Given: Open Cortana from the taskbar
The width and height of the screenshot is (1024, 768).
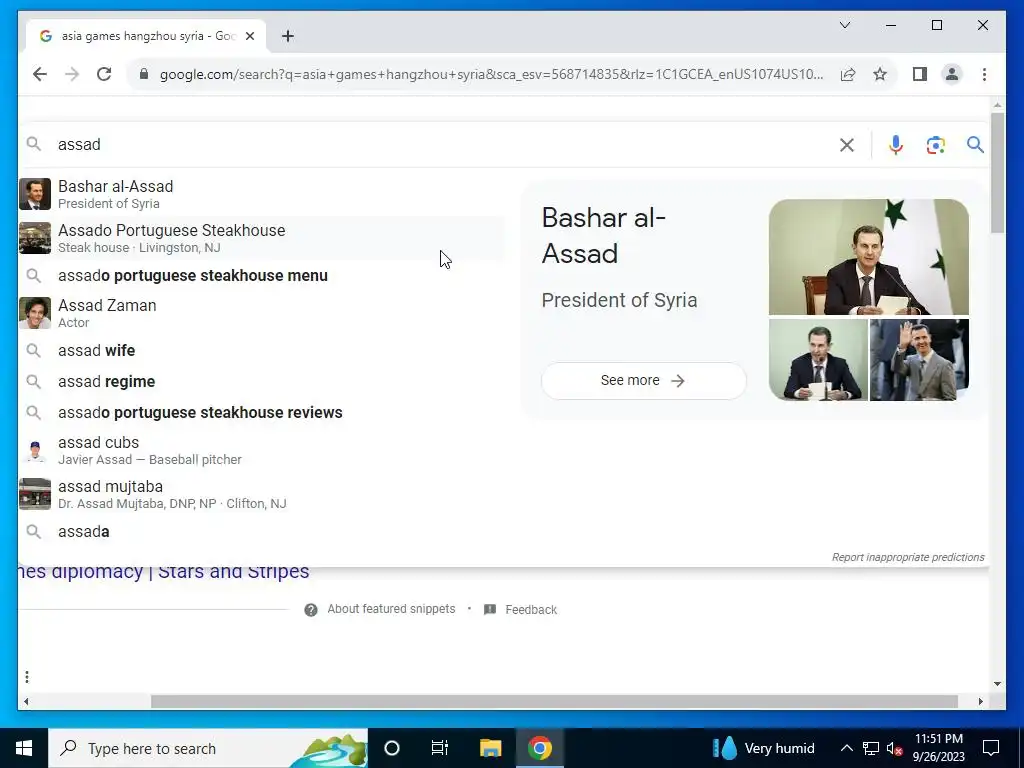Looking at the screenshot, I should 392,748.
